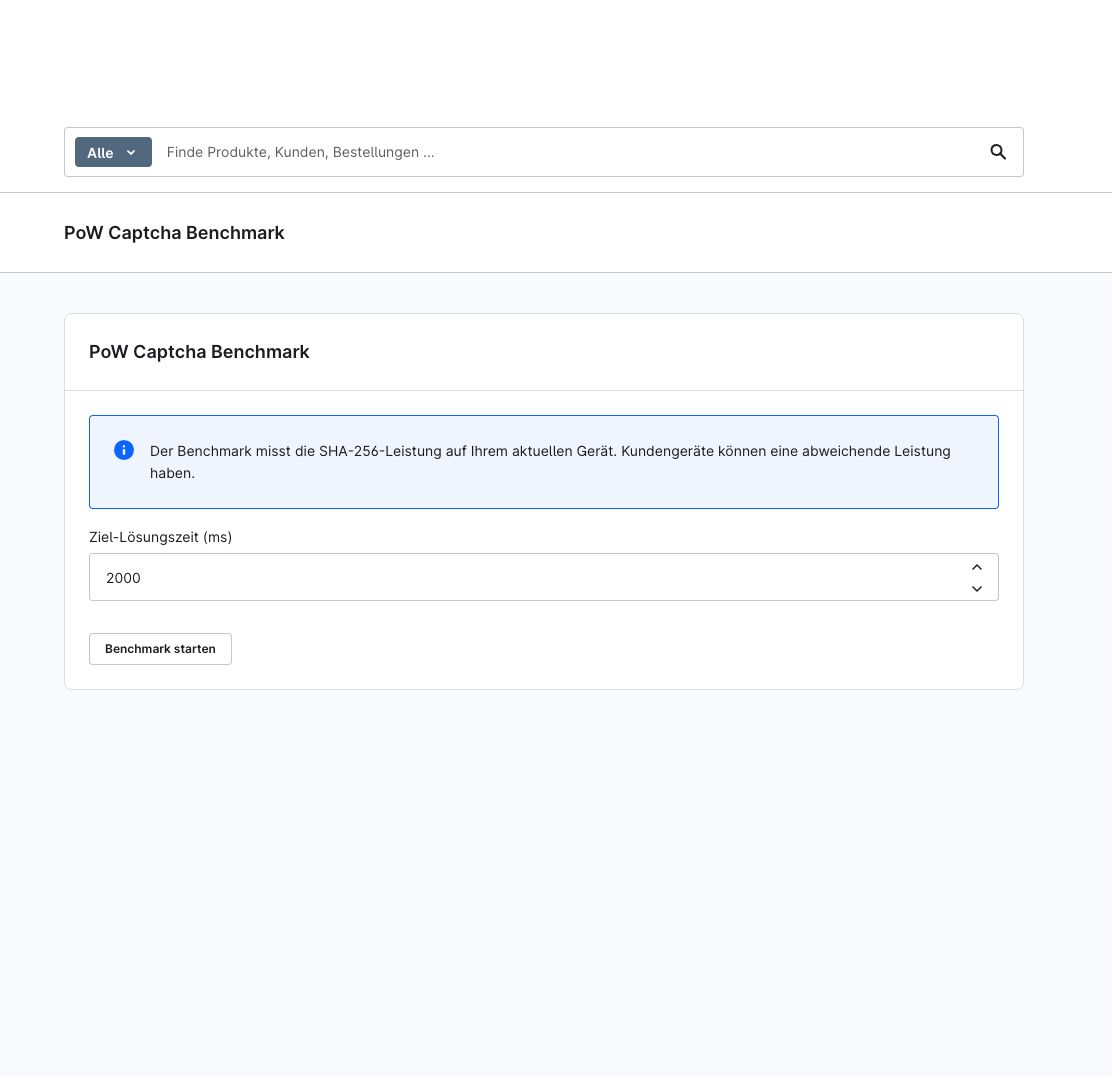
Task: Click the PoW Captcha Benchmark page header title
Action: tap(174, 233)
